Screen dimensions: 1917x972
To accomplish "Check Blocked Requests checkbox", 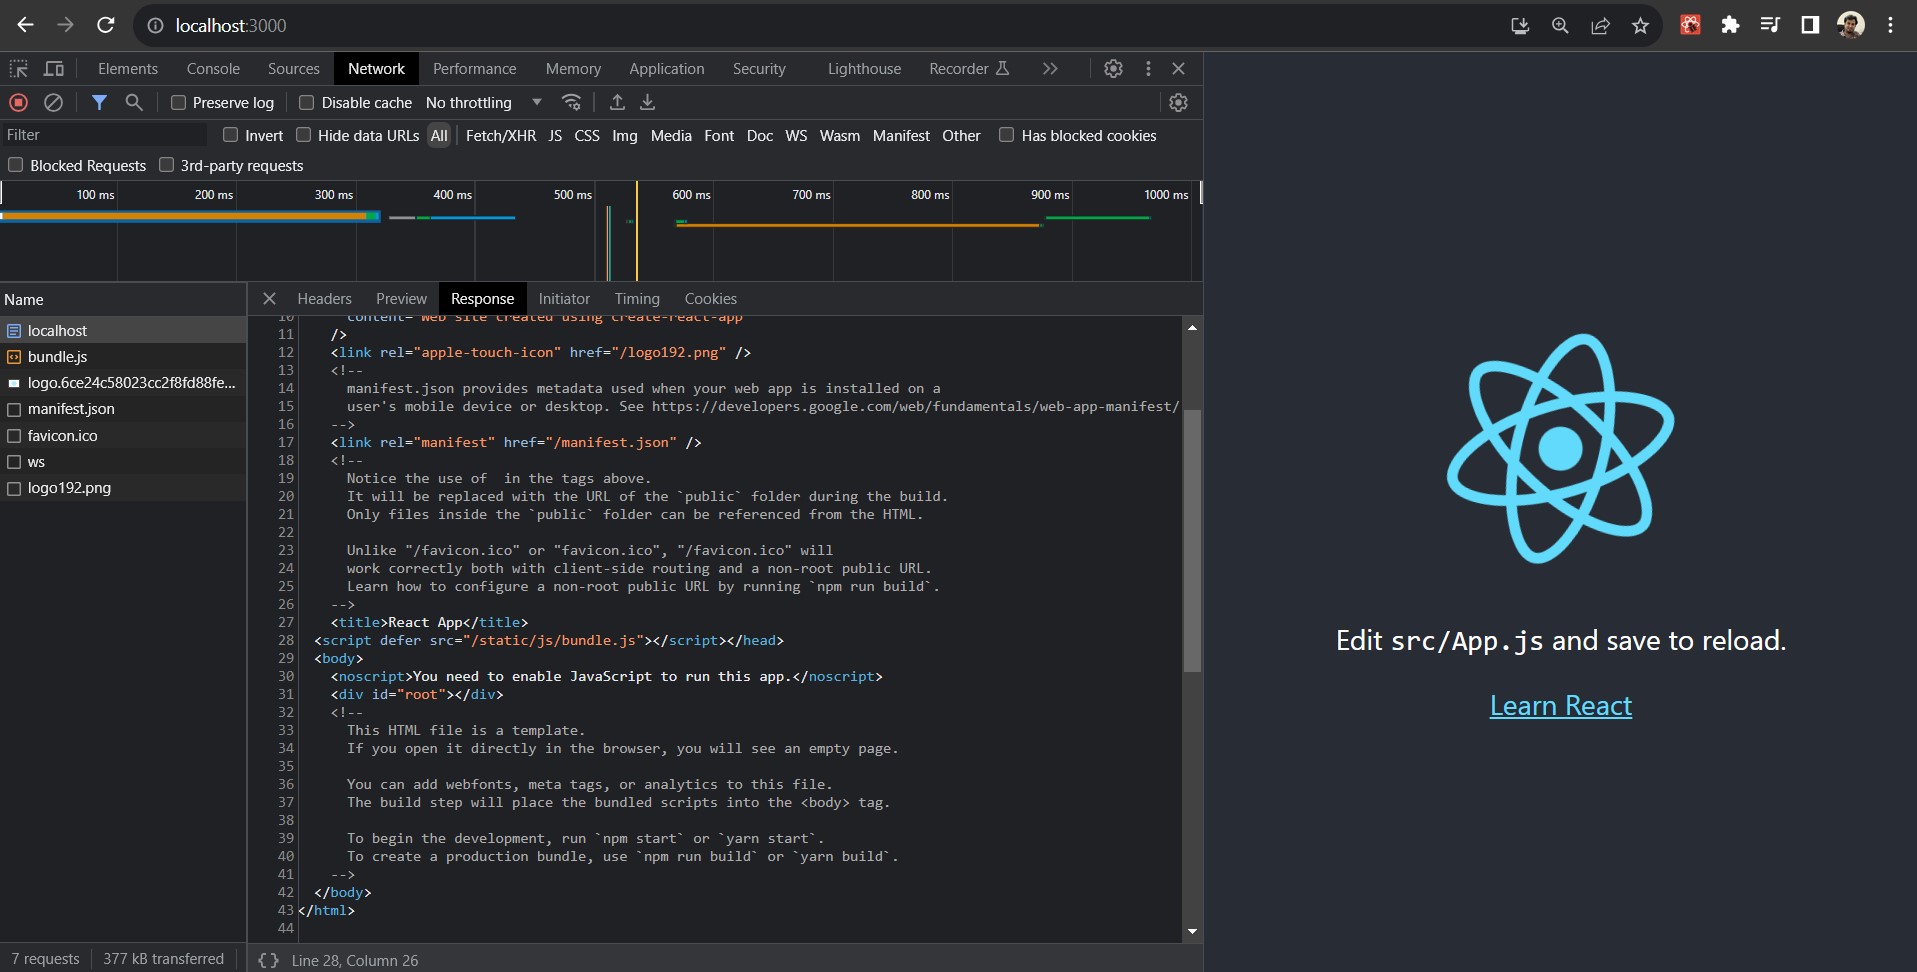I will click(15, 165).
